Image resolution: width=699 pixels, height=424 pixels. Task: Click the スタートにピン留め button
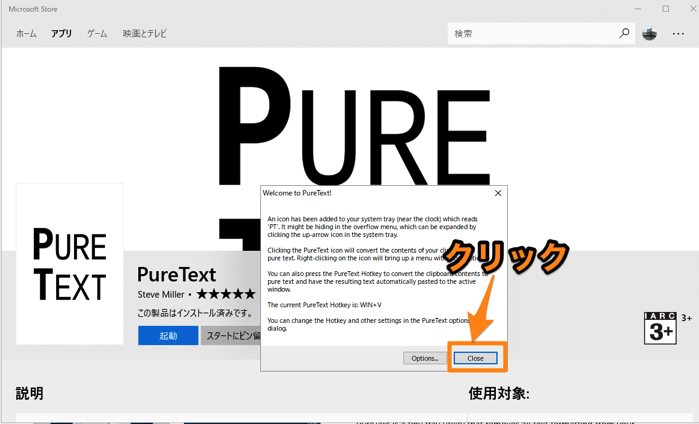click(x=231, y=335)
